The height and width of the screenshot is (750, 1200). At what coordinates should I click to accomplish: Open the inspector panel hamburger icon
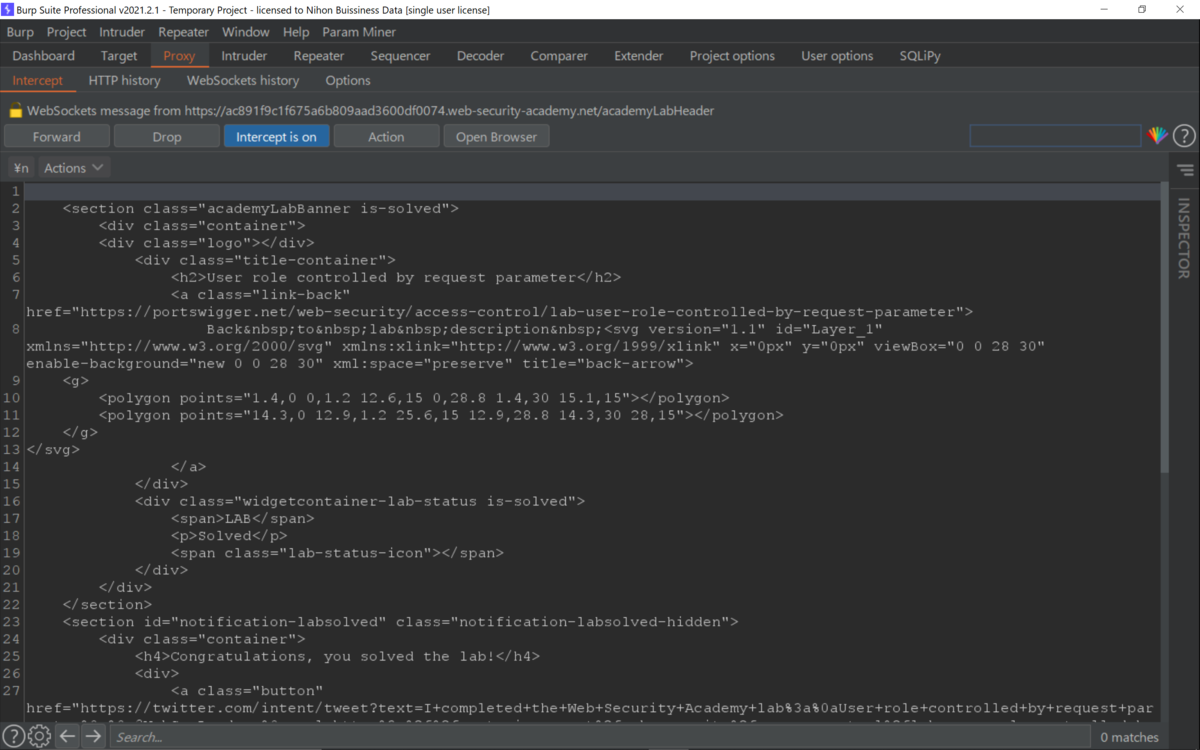[x=1186, y=170]
